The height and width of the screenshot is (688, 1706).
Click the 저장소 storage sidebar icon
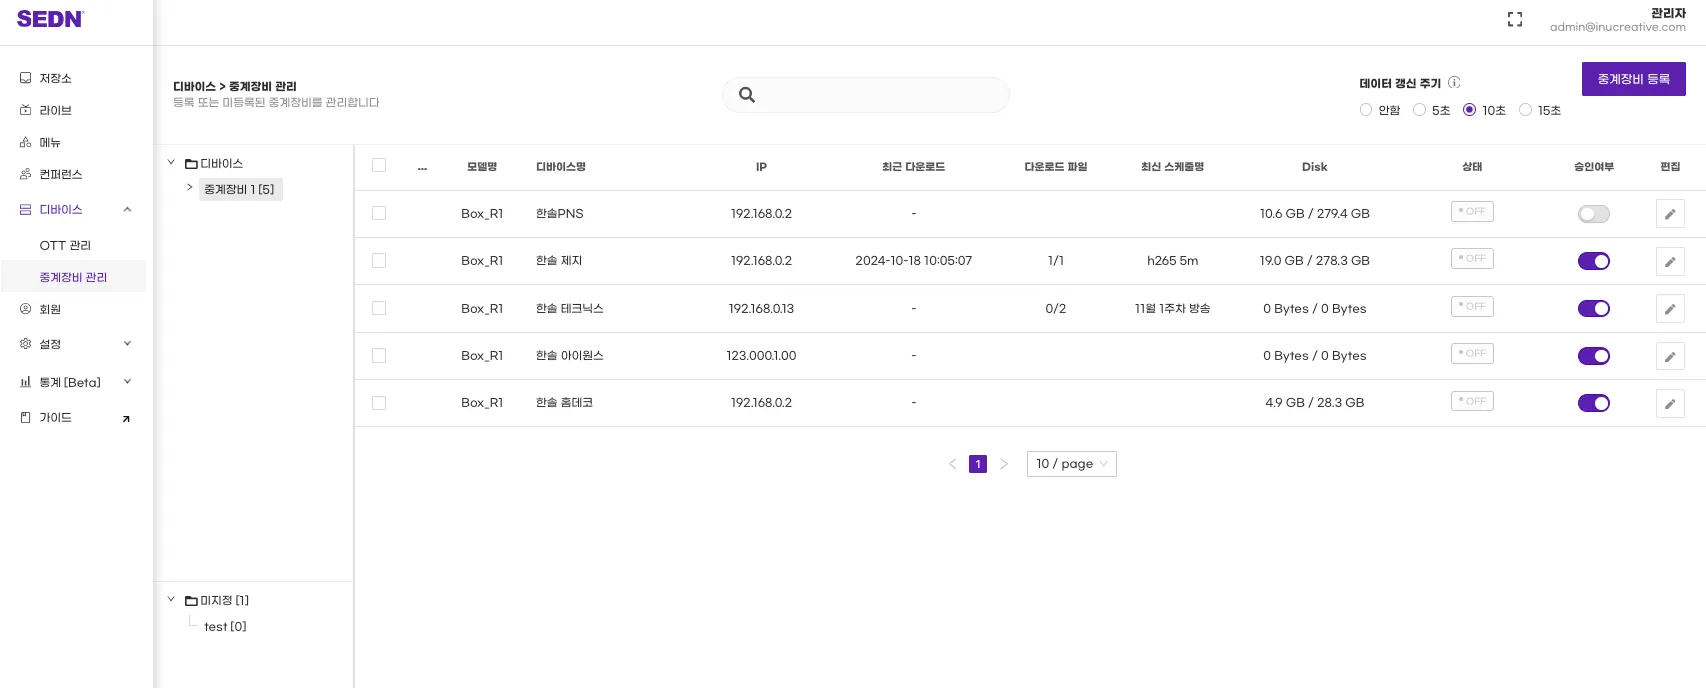(26, 78)
